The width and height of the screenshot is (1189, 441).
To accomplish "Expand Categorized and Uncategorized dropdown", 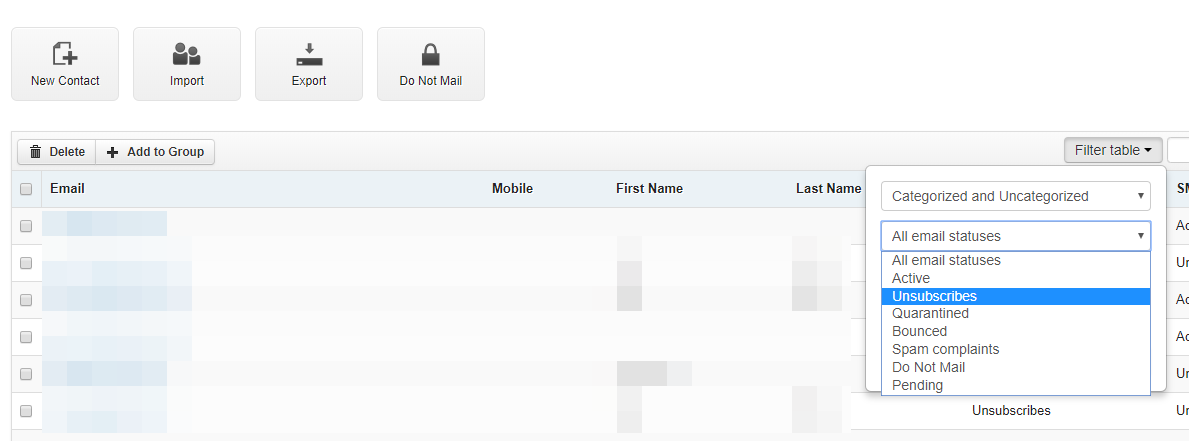I will [x=1015, y=196].
